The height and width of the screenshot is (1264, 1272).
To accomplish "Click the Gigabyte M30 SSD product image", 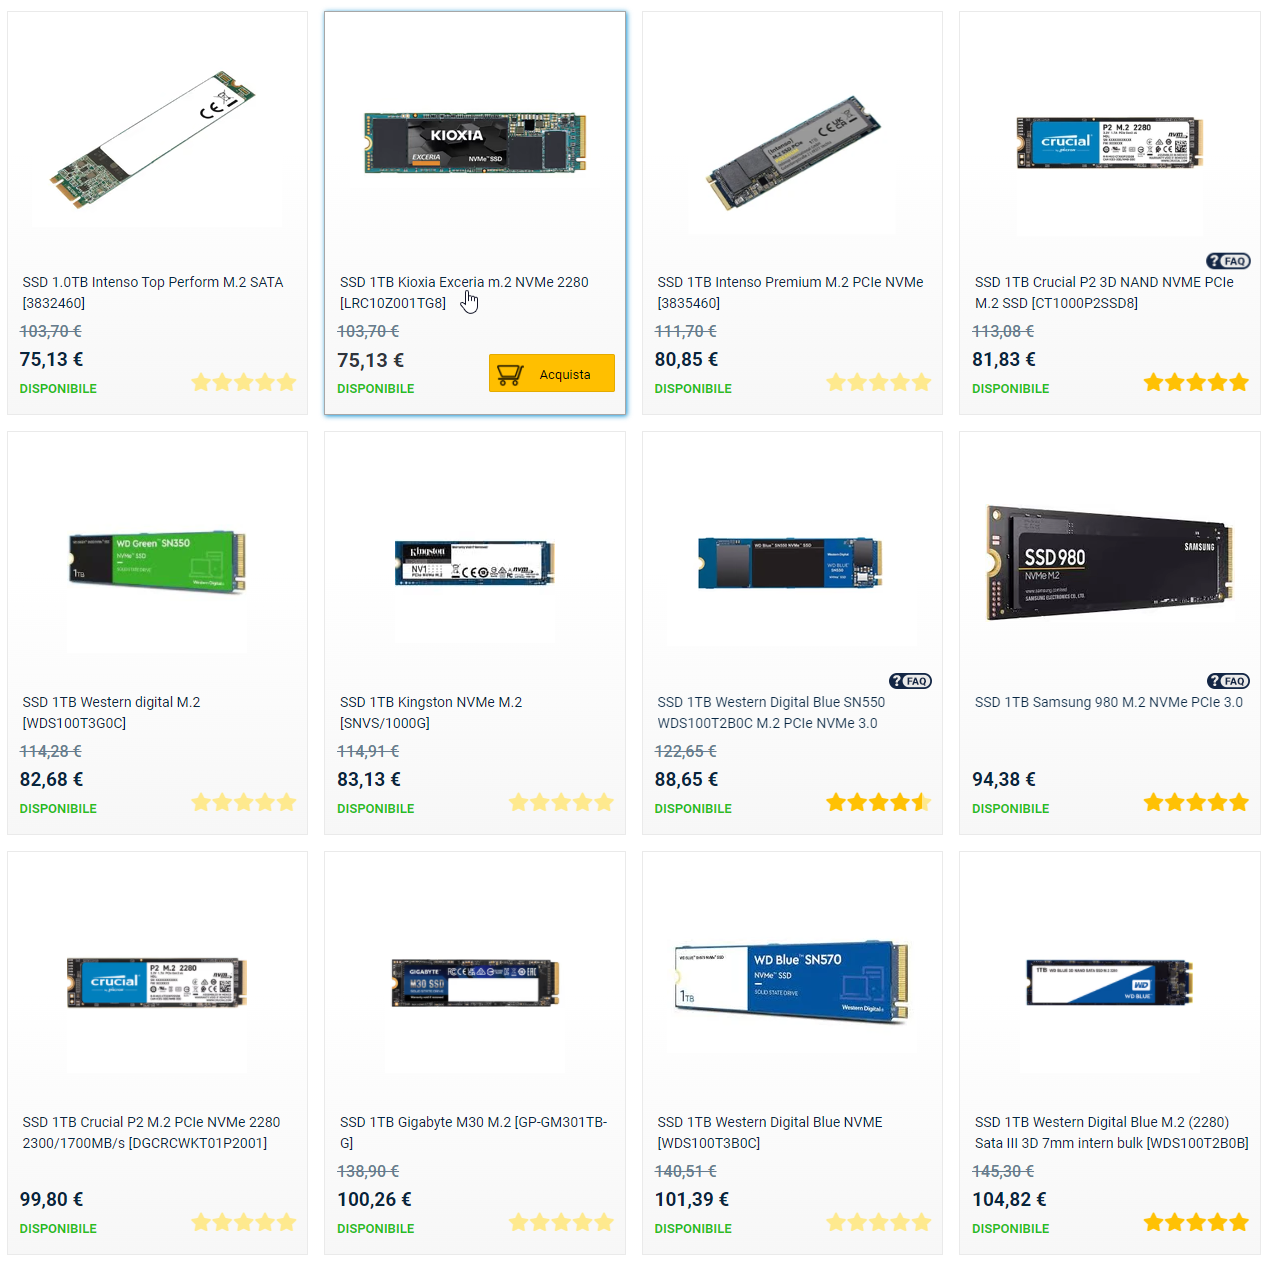I will pyautogui.click(x=475, y=982).
